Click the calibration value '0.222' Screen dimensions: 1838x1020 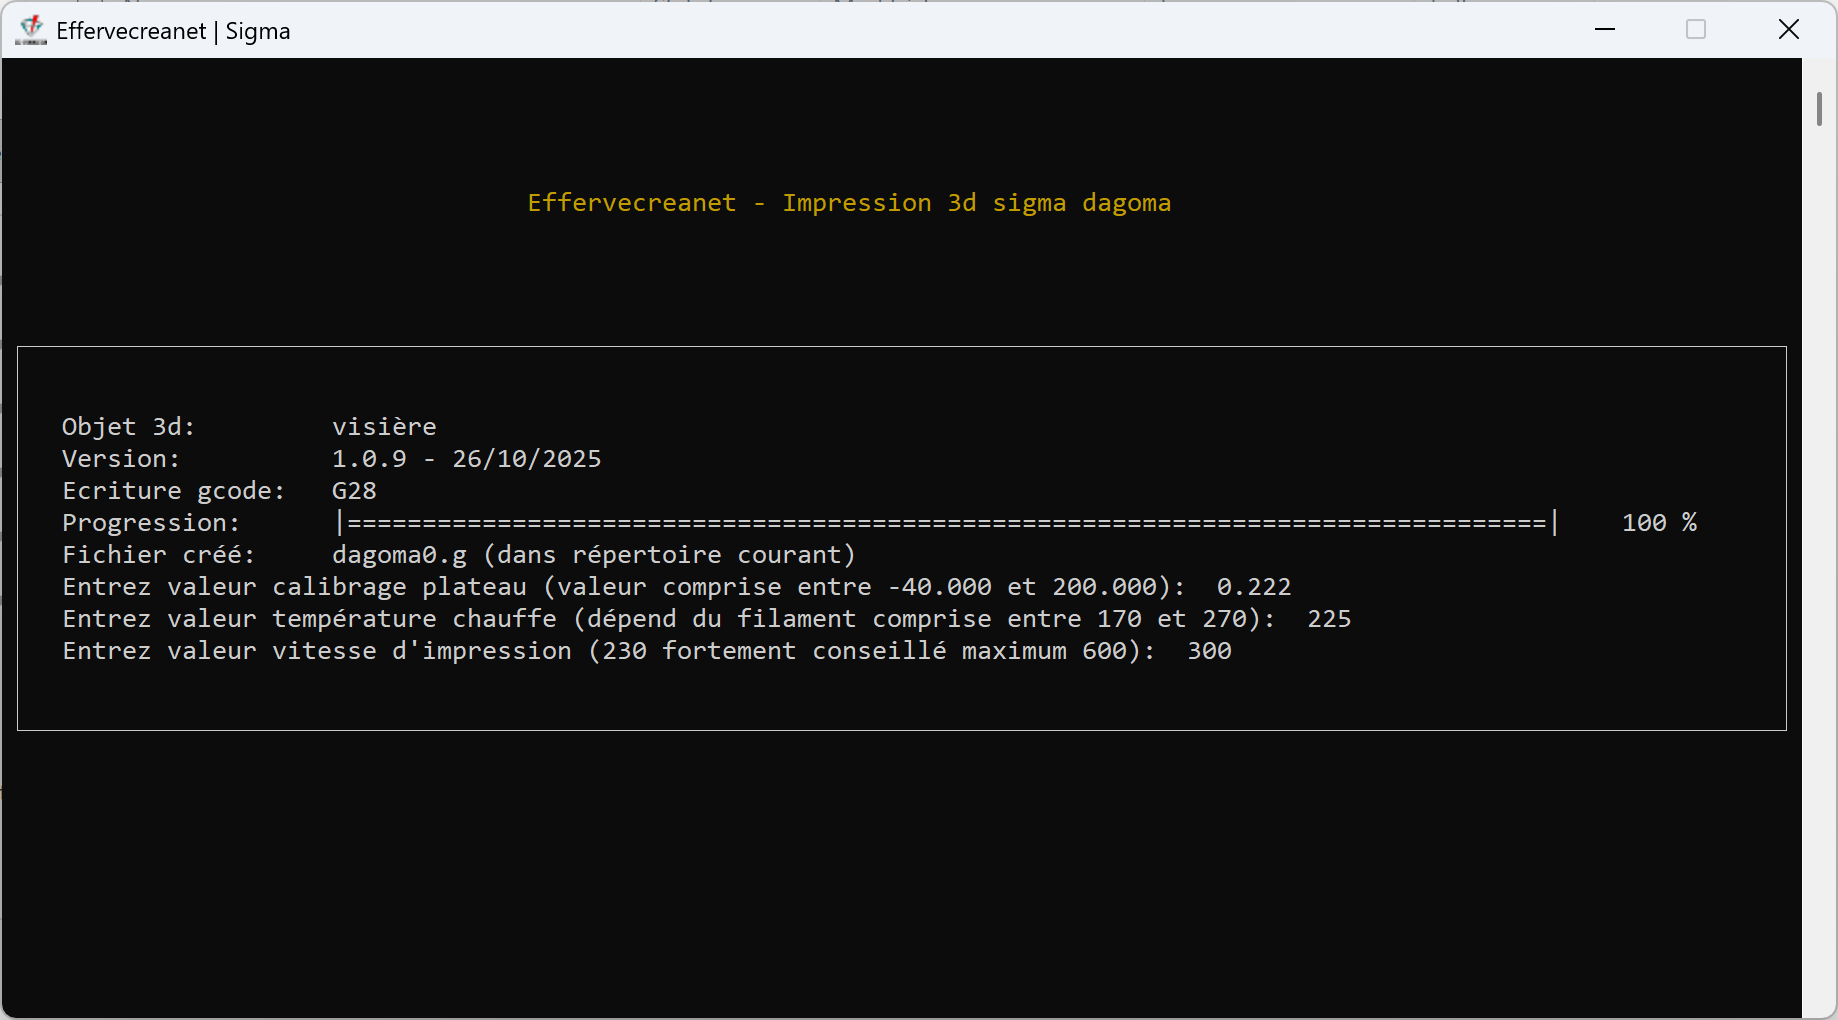click(1254, 587)
